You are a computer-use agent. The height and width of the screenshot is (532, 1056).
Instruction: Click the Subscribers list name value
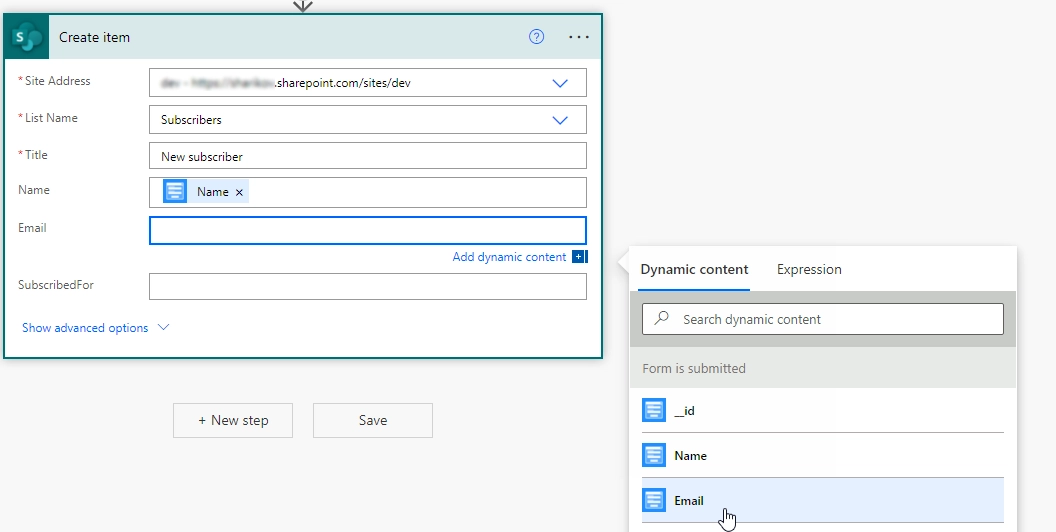click(191, 120)
